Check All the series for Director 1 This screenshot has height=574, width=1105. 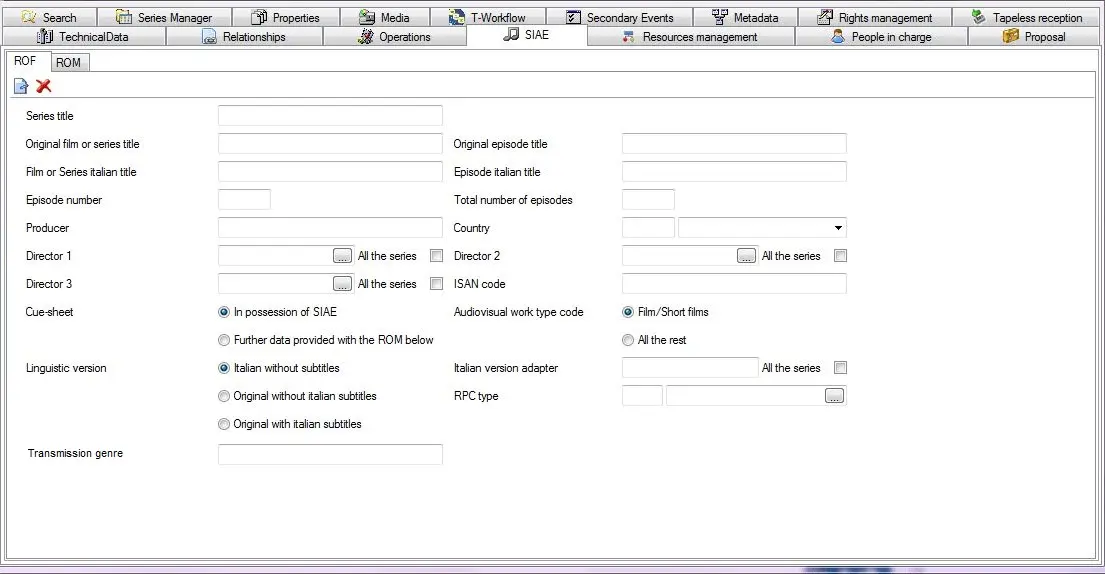tap(436, 256)
